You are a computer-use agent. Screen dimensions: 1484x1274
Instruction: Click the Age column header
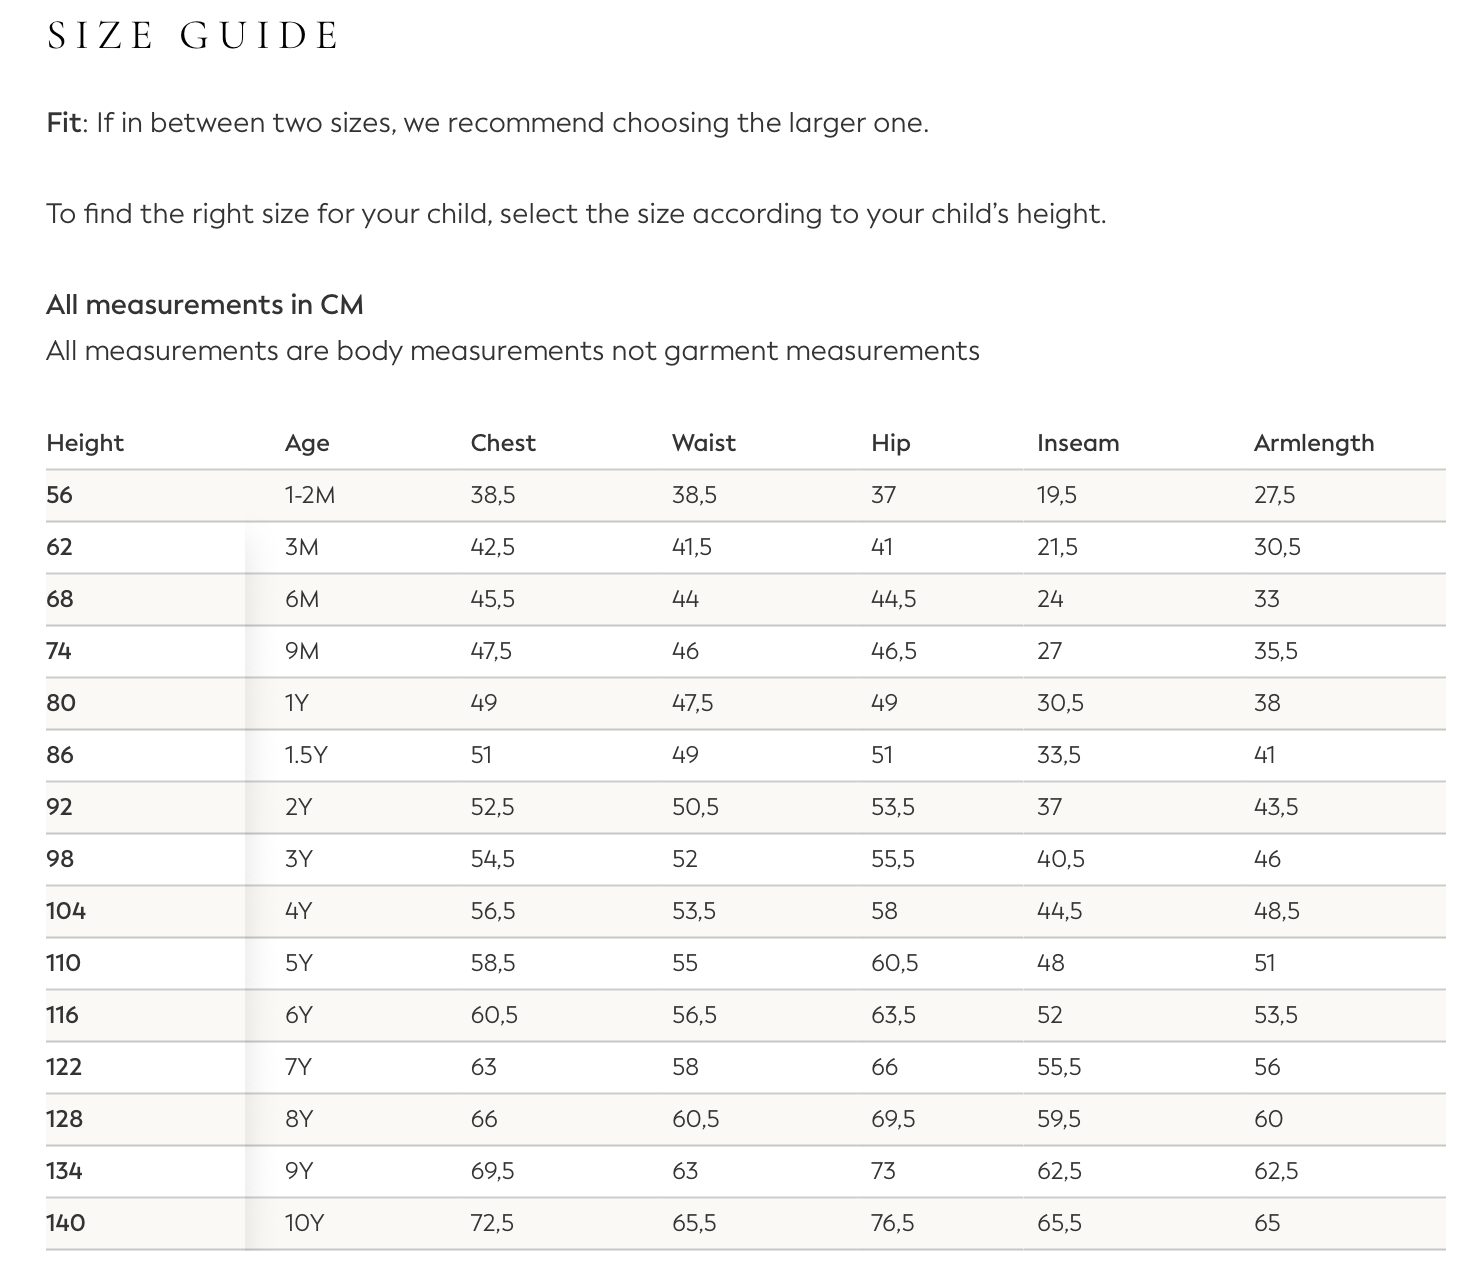pos(307,443)
